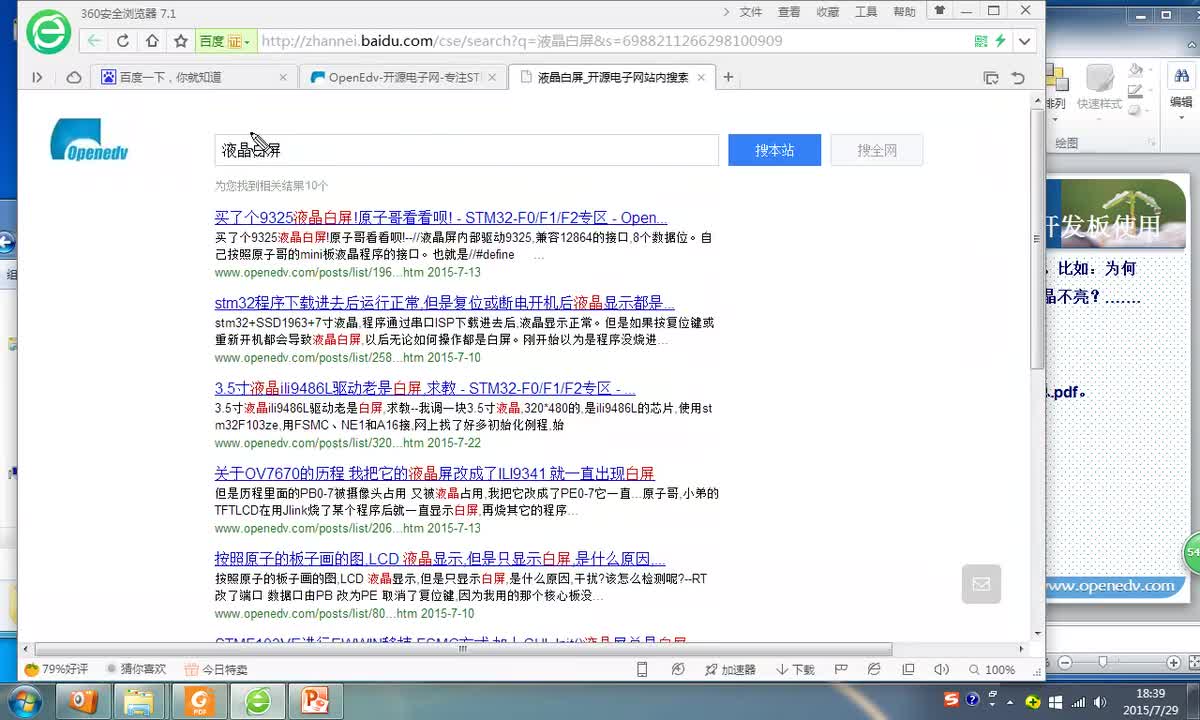Open result 按照原子的板子画的图,LCD
This screenshot has width=1200, height=720.
[x=440, y=558]
